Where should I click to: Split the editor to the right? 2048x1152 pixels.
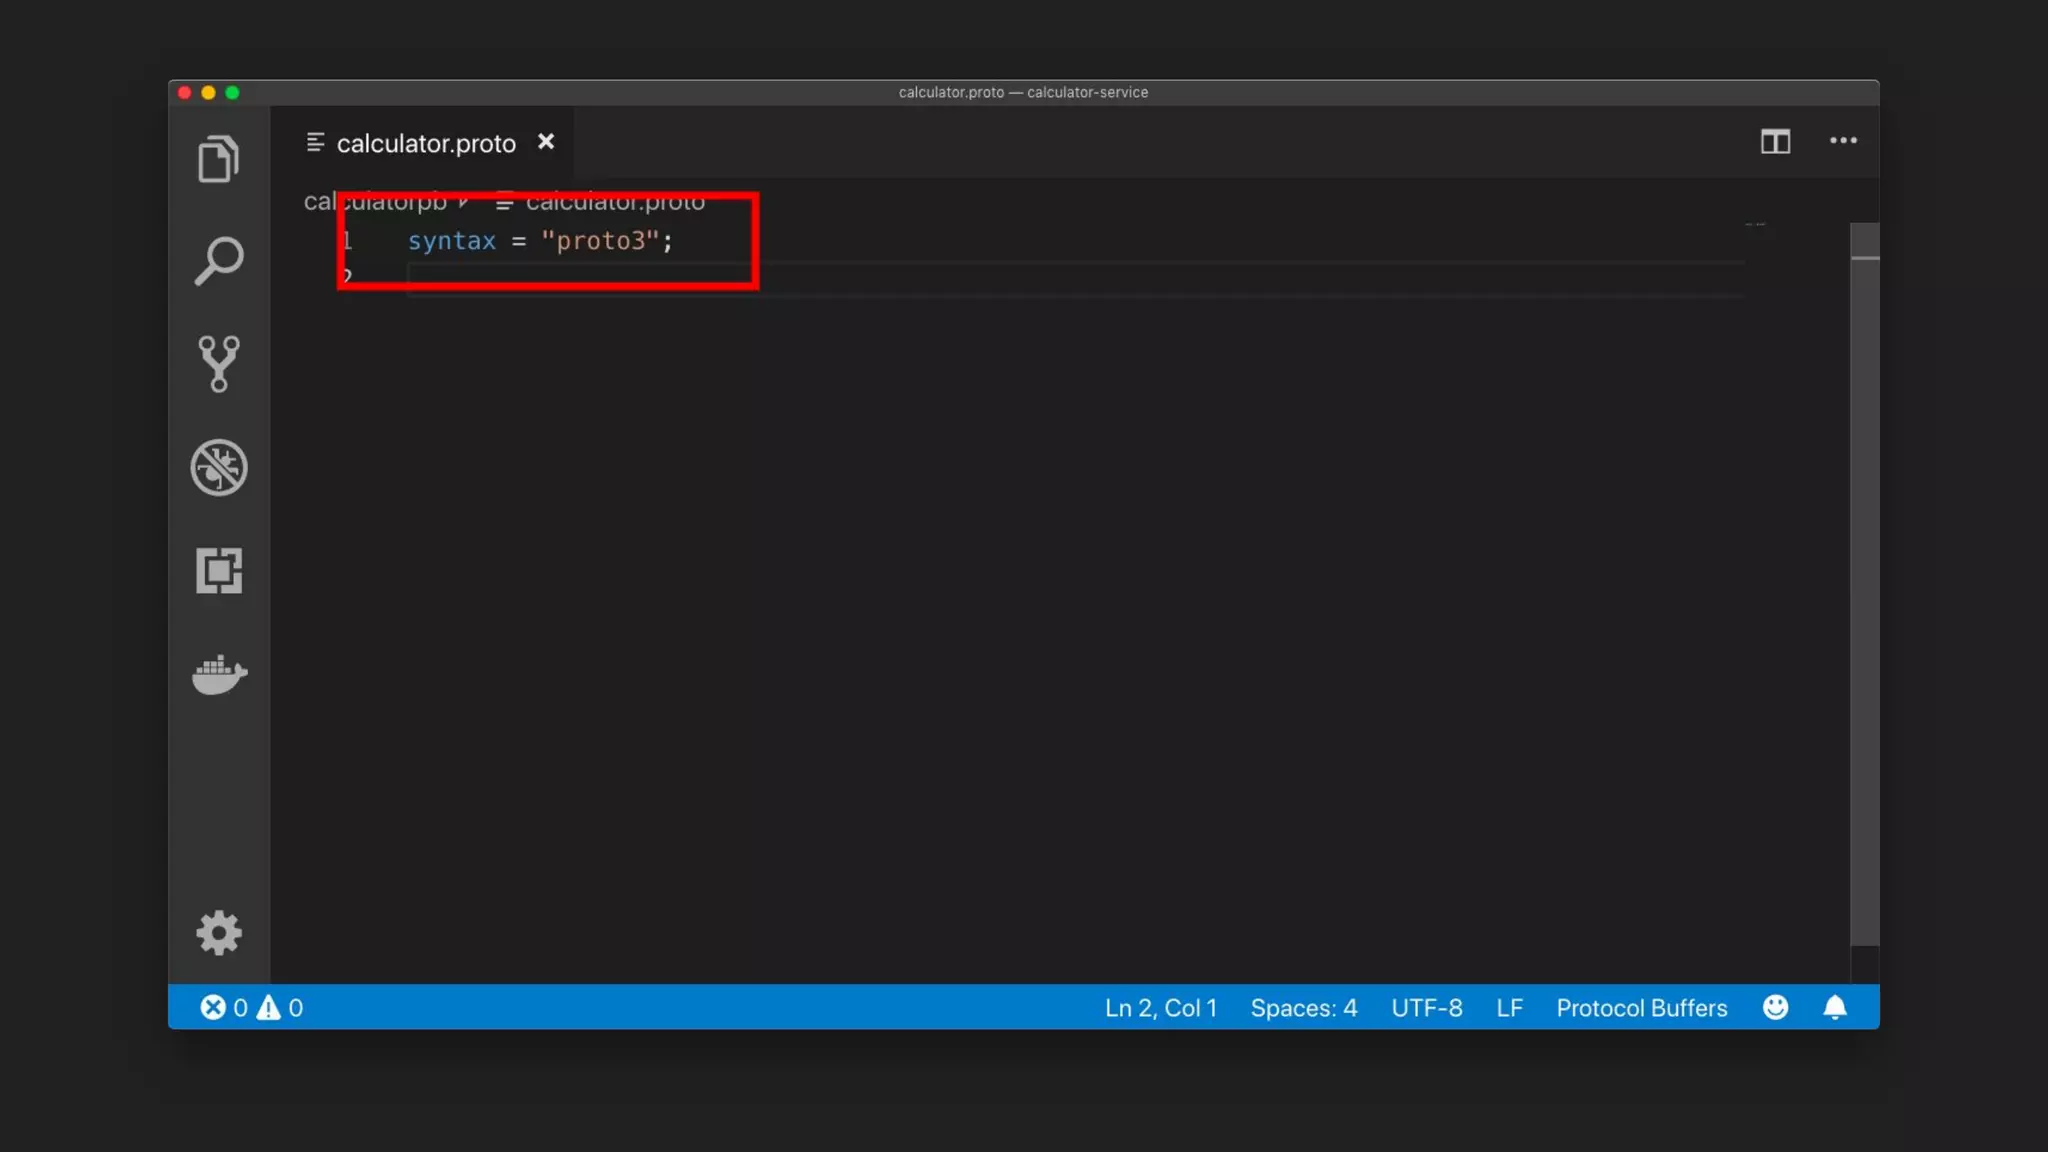tap(1775, 142)
